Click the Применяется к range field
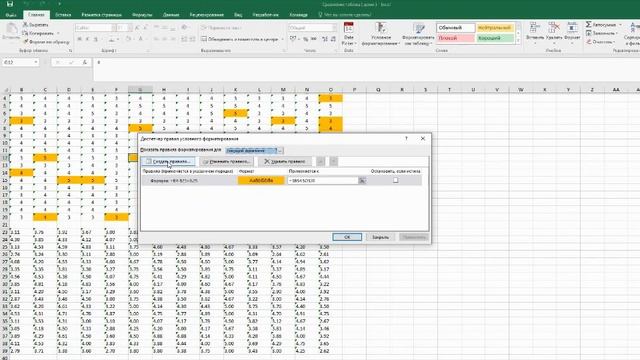This screenshot has width=640, height=360. click(322, 180)
